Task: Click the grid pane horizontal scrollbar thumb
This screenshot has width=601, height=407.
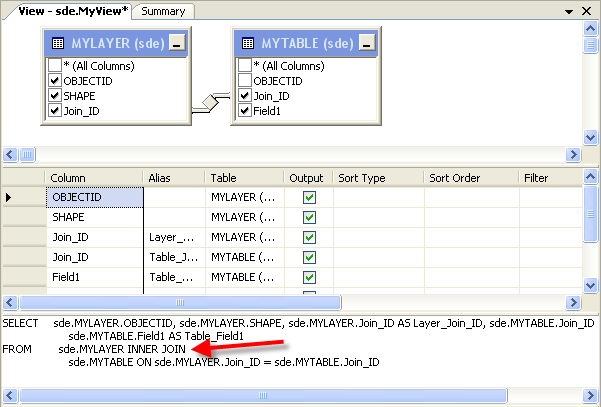Action: [x=180, y=302]
